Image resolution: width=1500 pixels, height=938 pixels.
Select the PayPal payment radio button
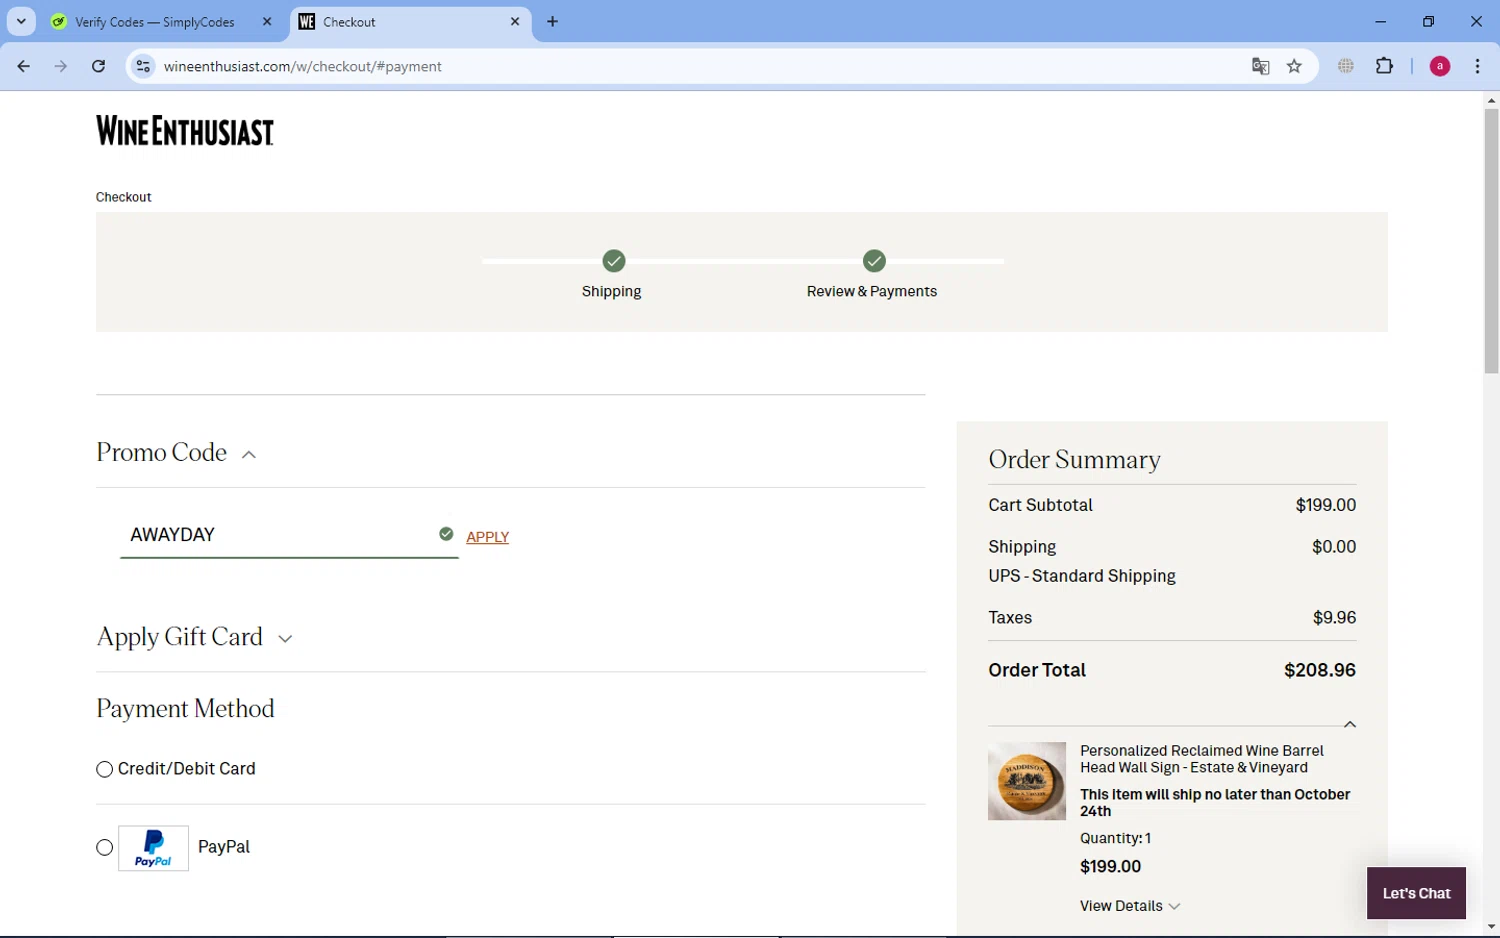(x=104, y=848)
